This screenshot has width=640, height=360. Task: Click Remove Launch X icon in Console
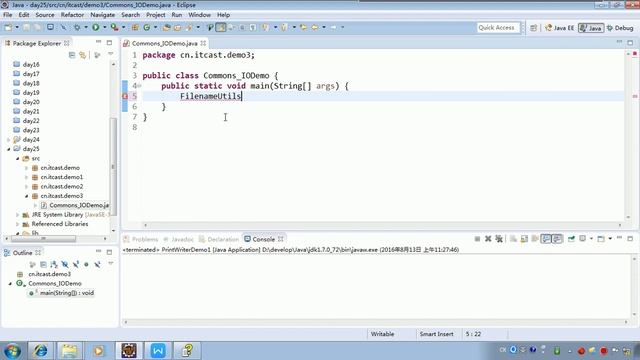[x=488, y=239]
